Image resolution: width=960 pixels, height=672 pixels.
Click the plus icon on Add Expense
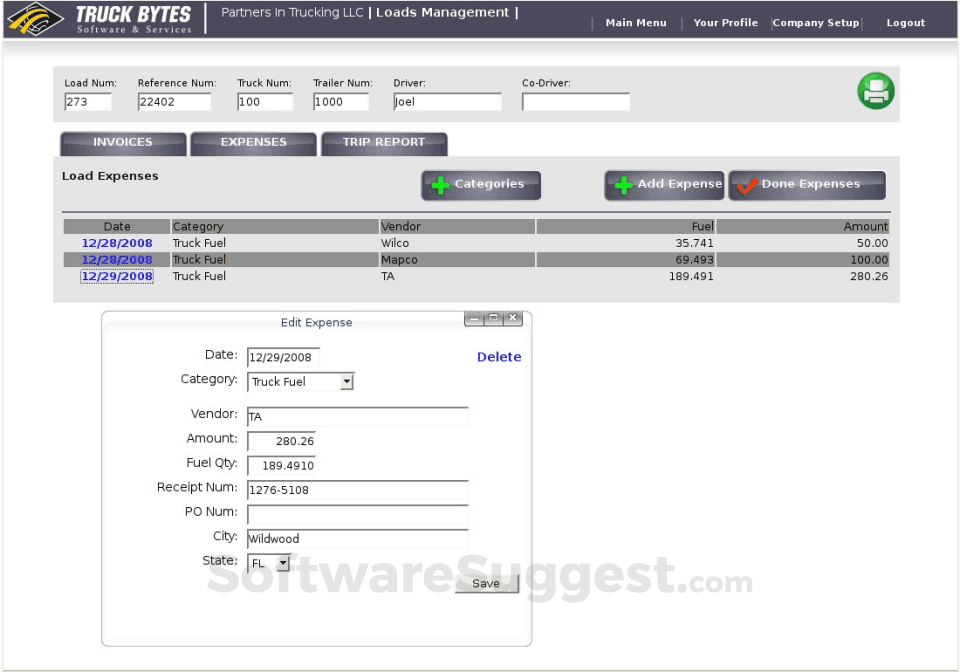point(625,185)
